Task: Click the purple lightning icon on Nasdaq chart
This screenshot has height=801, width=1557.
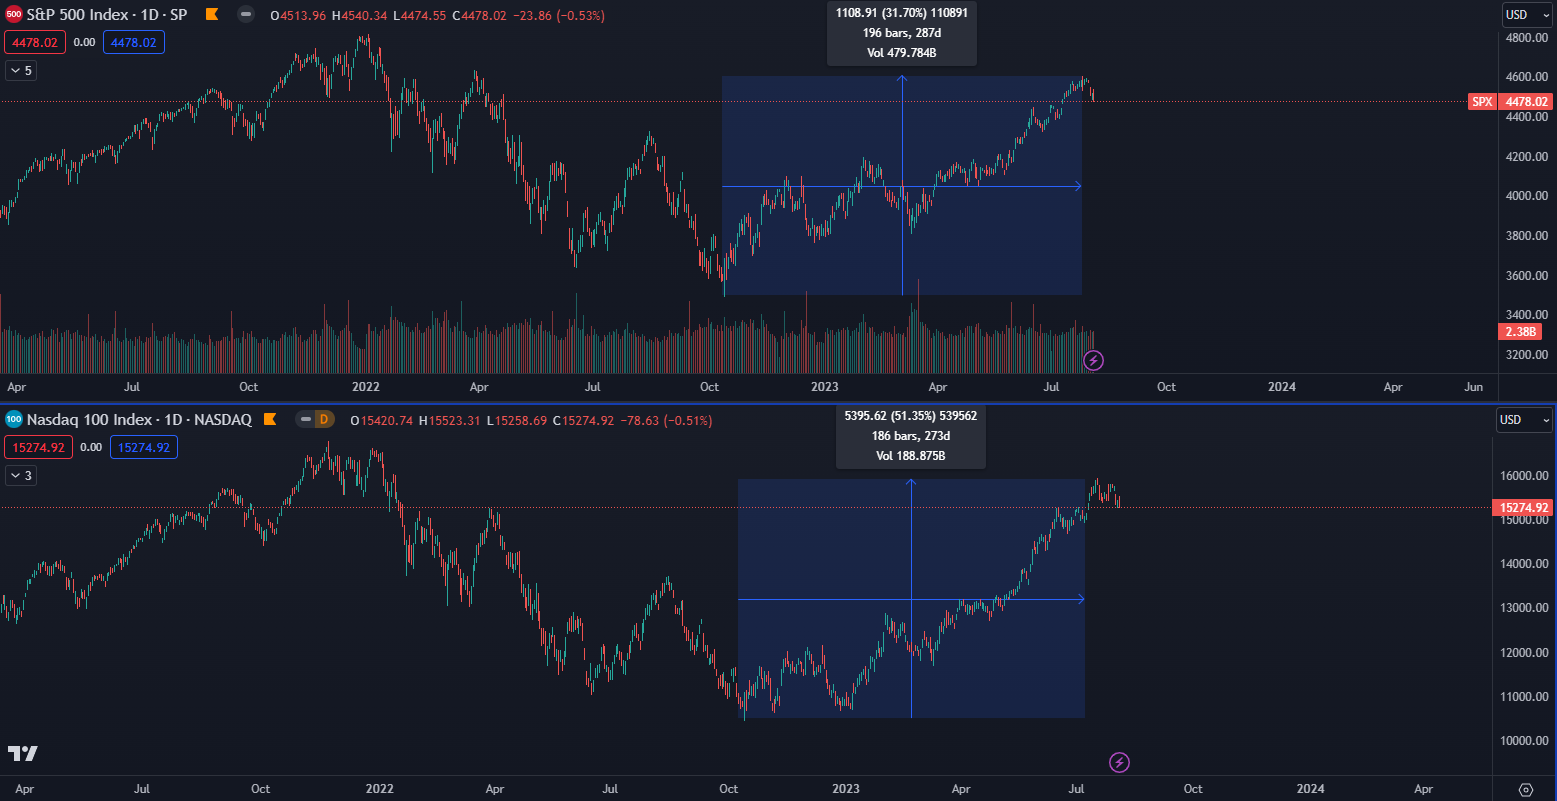Action: 1119,763
